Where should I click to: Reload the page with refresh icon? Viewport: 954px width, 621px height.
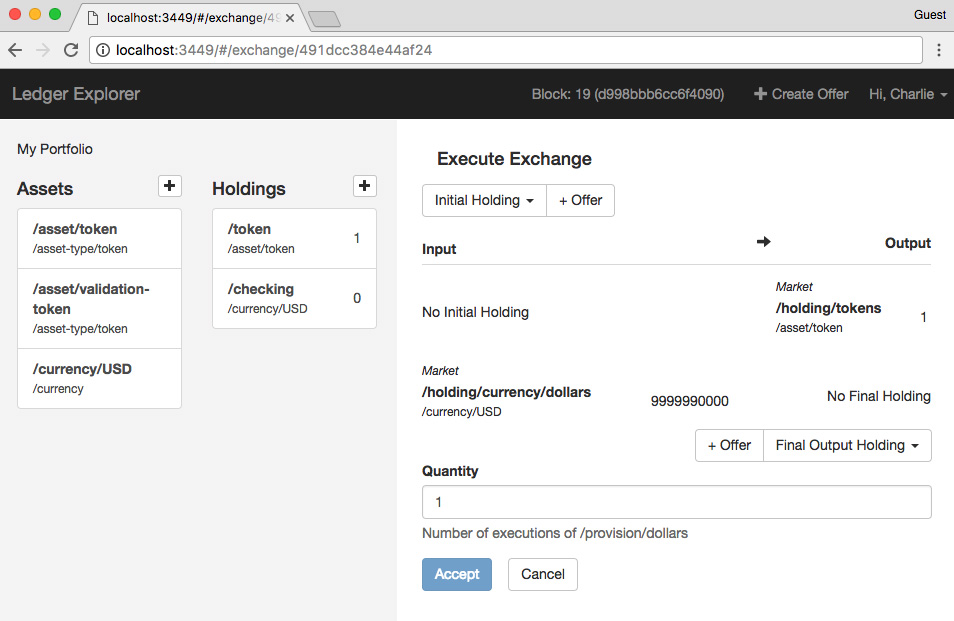[x=71, y=50]
